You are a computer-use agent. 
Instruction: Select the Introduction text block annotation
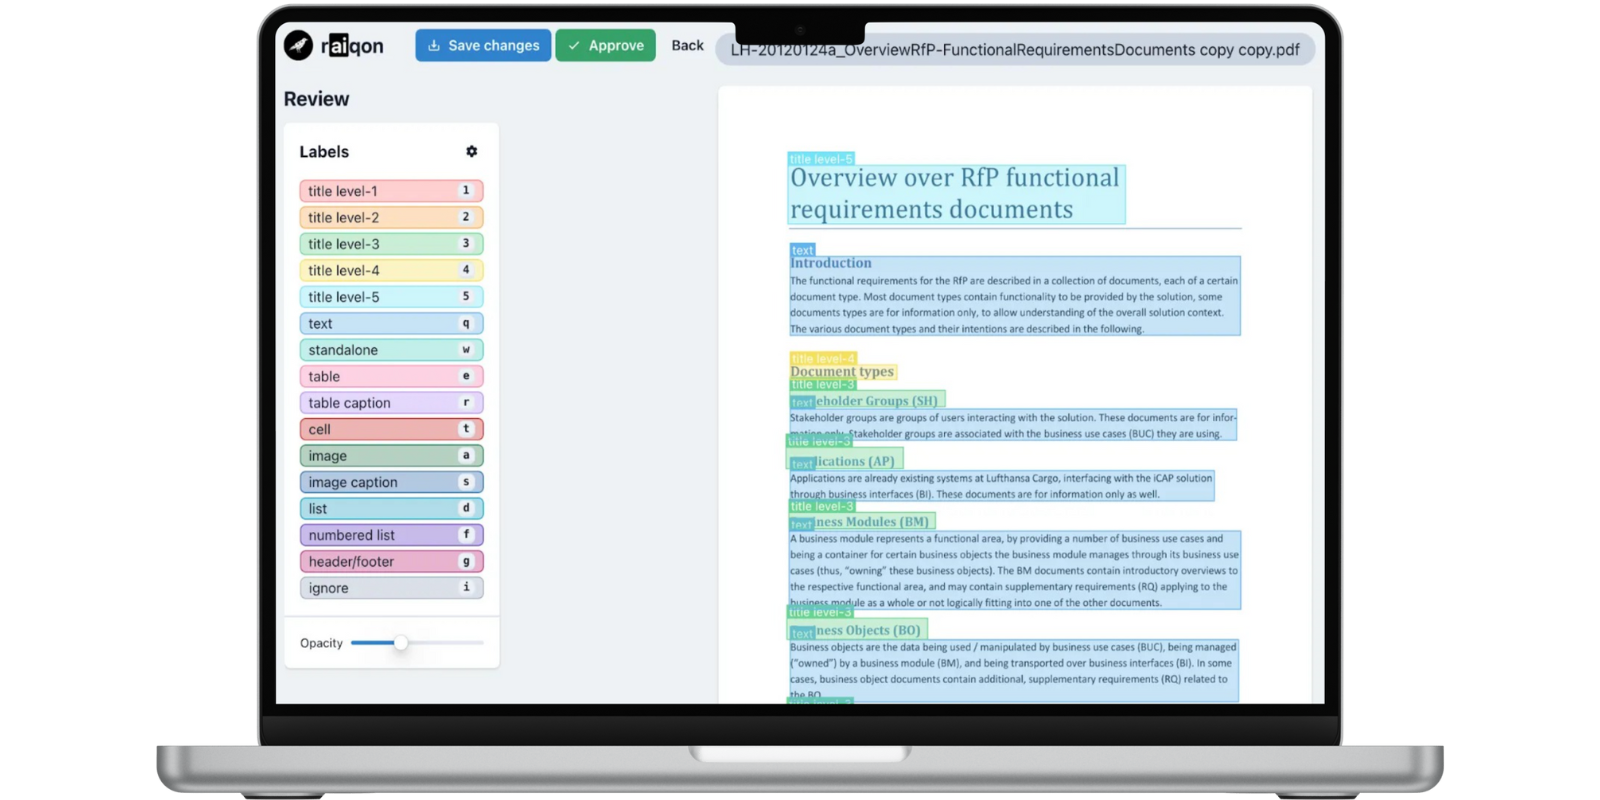coord(1014,296)
